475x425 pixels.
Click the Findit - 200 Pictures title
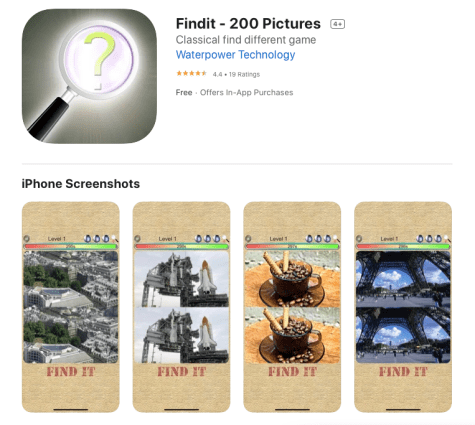pos(248,24)
